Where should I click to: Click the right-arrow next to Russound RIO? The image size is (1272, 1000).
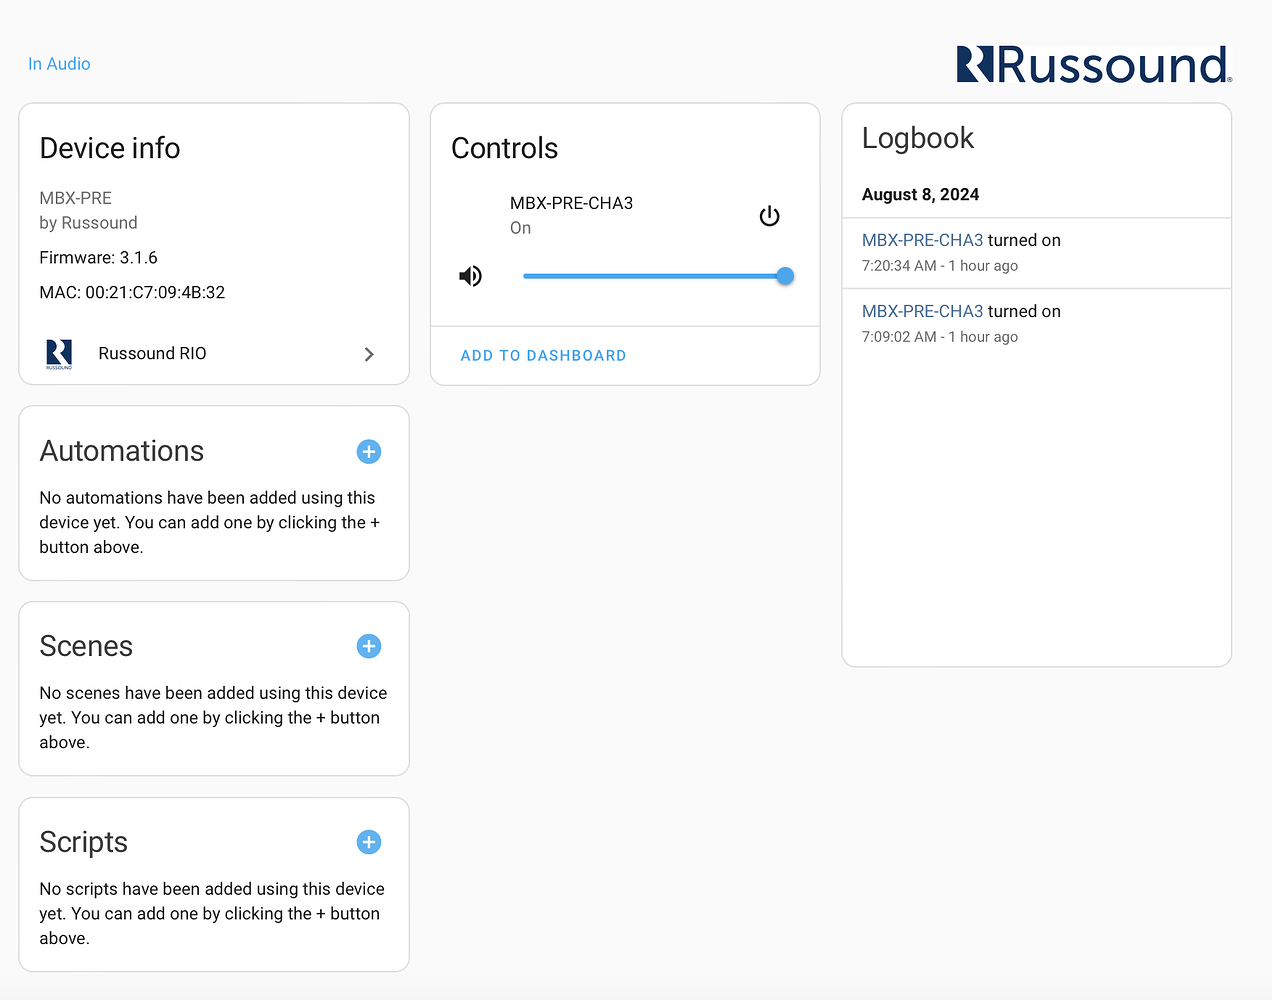point(369,353)
